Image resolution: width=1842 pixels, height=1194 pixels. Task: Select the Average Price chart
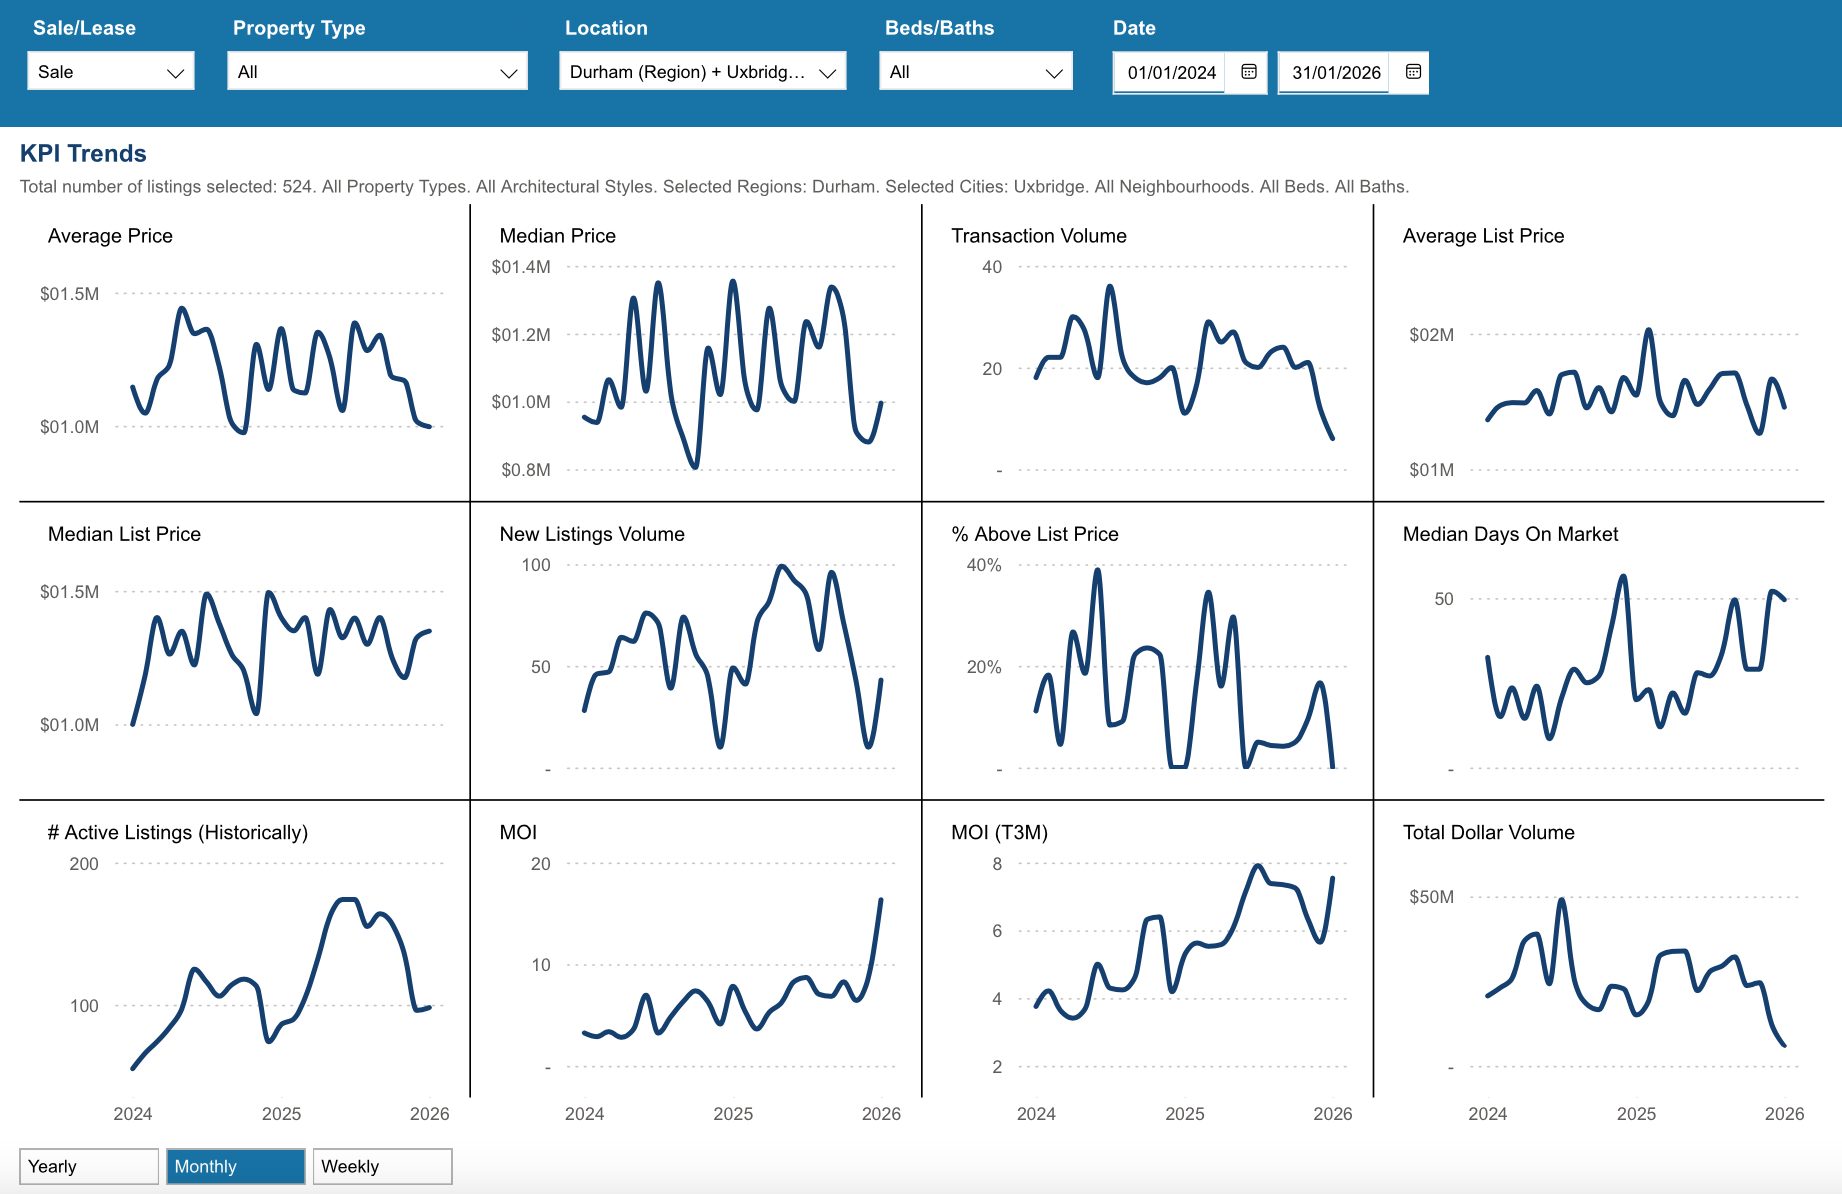(245, 360)
